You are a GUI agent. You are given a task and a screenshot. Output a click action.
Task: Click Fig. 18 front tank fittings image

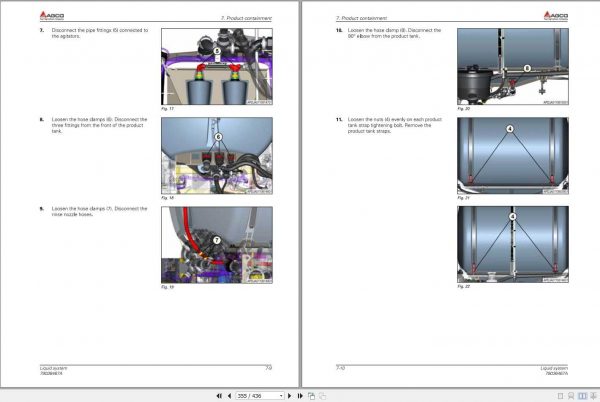(217, 156)
